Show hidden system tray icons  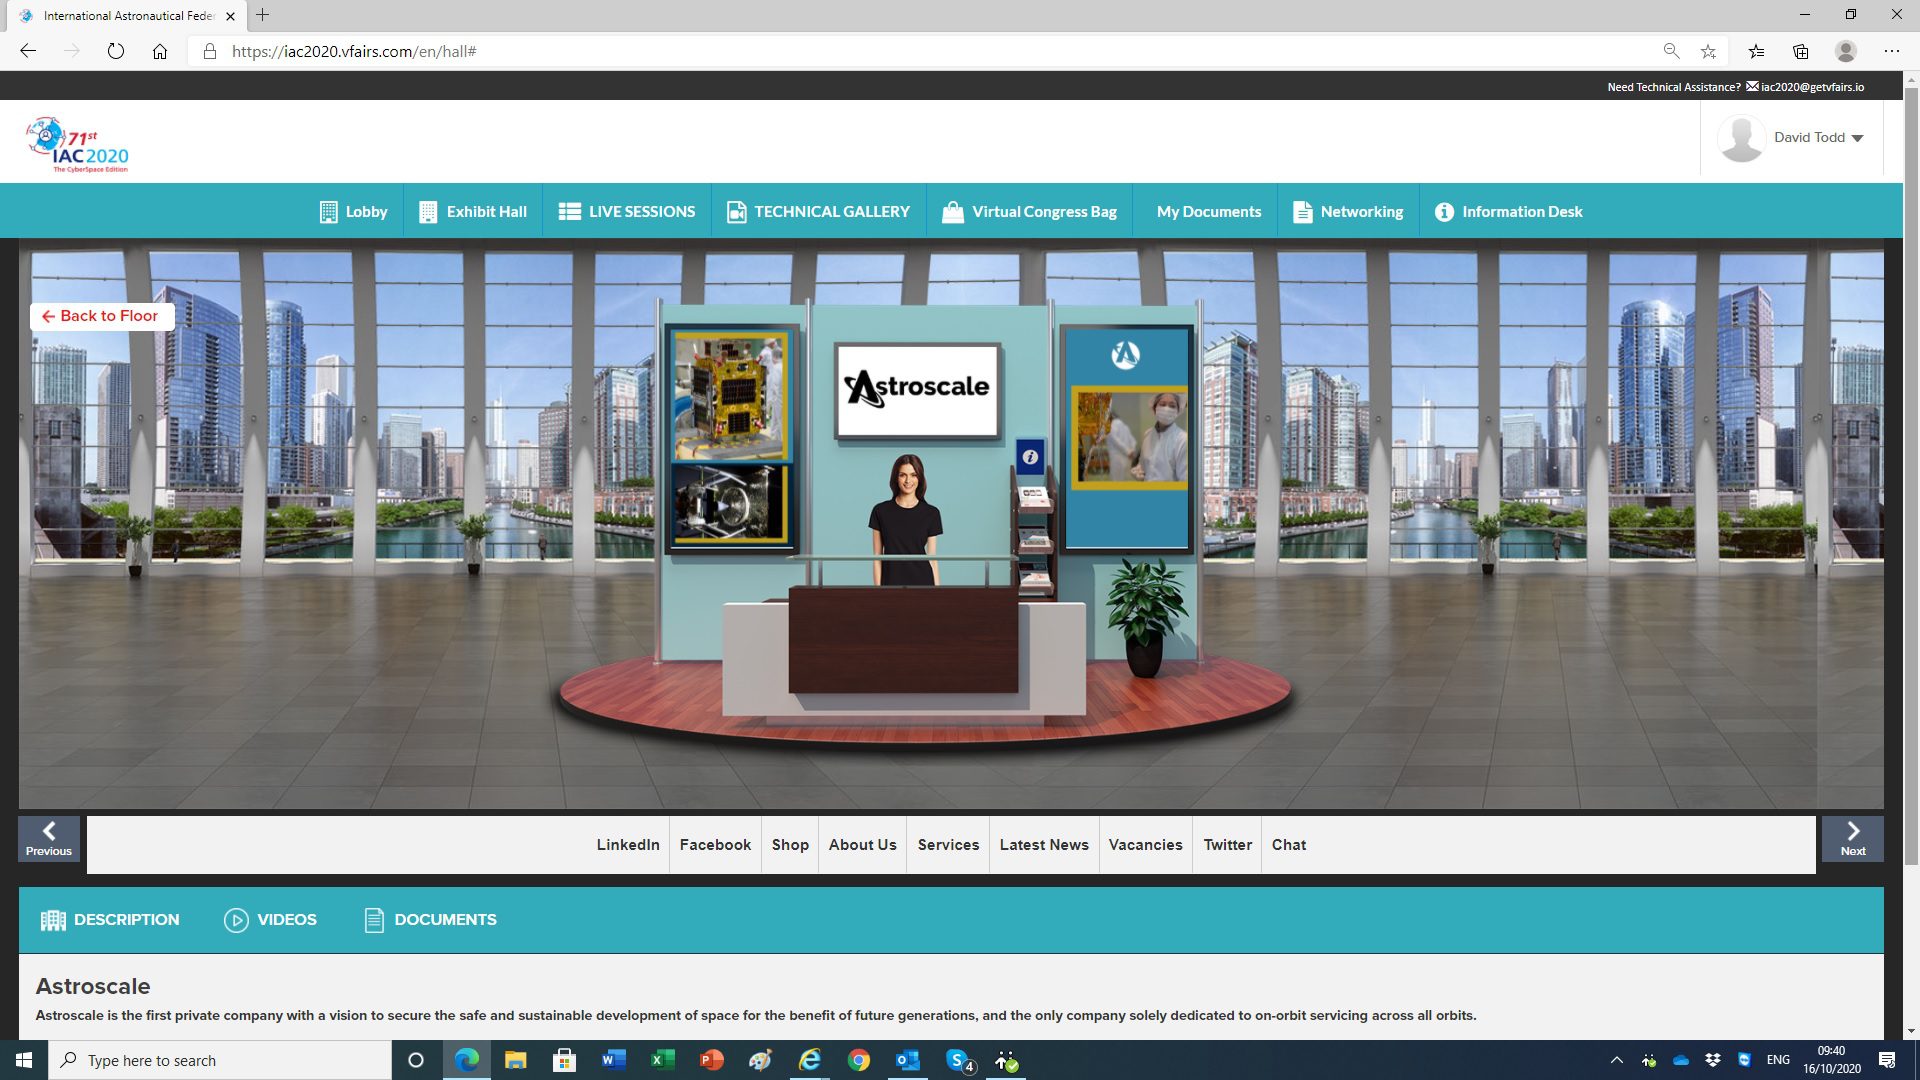1616,1060
